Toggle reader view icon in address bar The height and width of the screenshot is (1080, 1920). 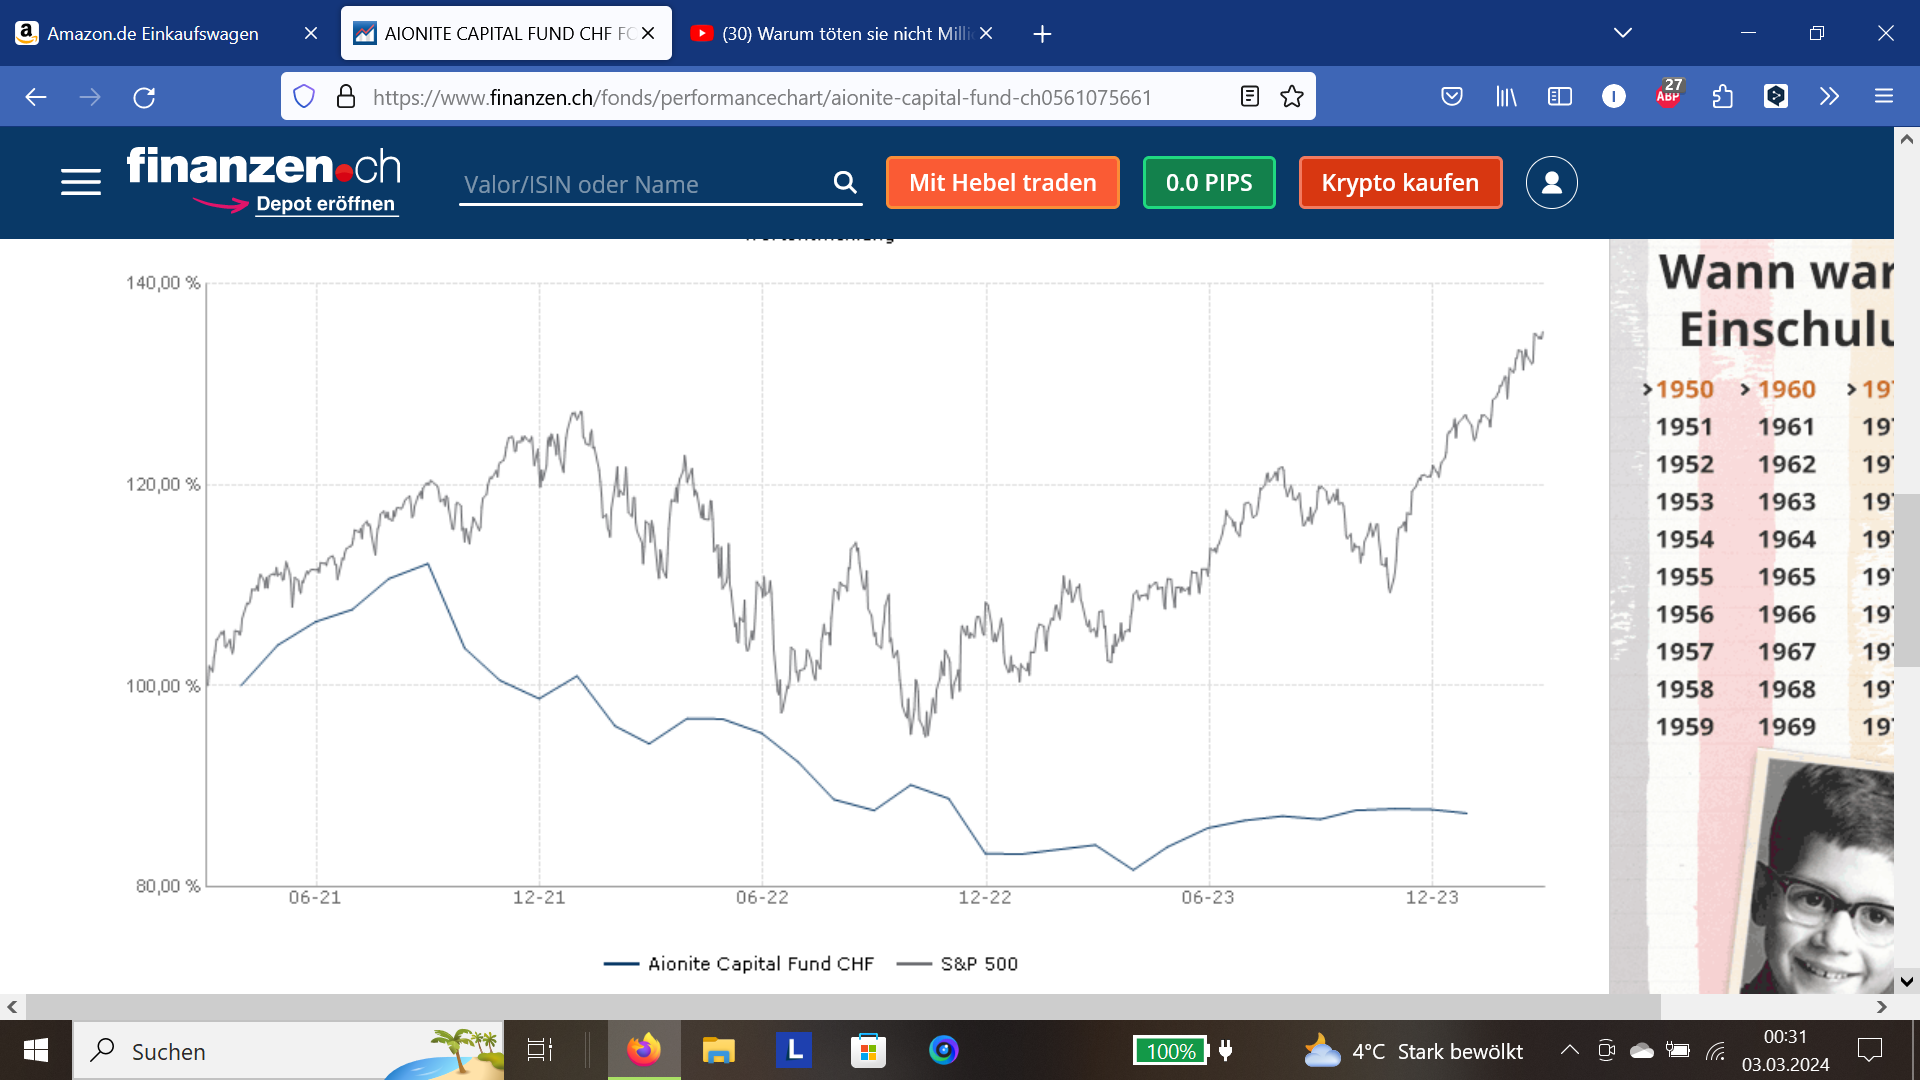(x=1249, y=97)
